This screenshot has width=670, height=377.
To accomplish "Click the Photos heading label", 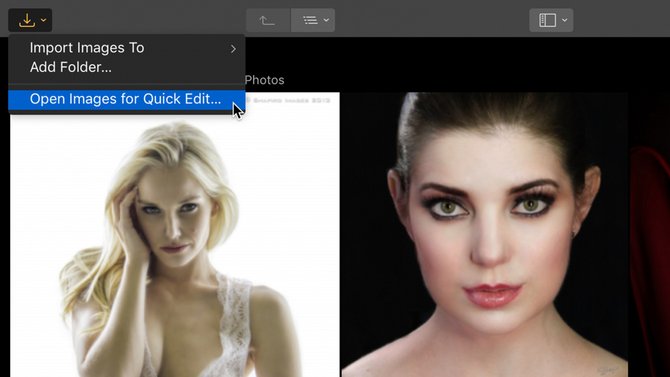I will [264, 80].
